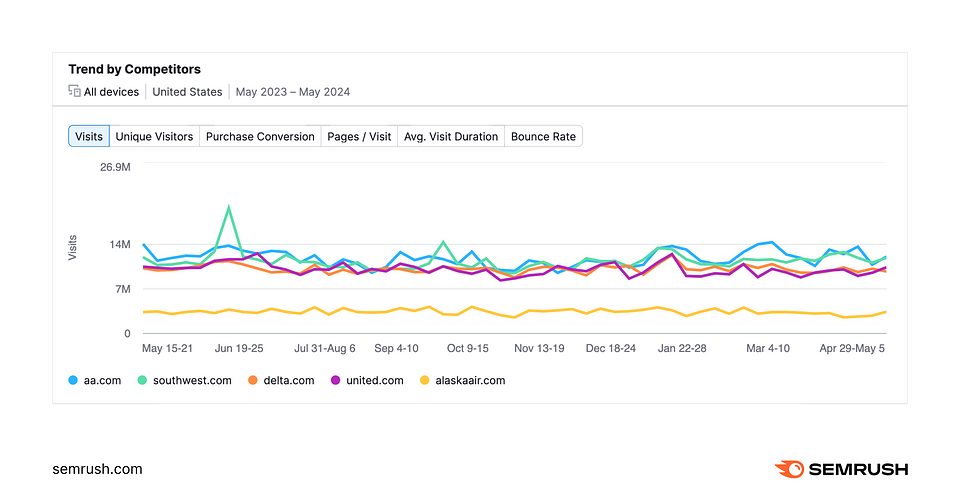The image size is (960, 495).
Task: Click the Jul 31-Aug 6 axis label
Action: click(324, 349)
